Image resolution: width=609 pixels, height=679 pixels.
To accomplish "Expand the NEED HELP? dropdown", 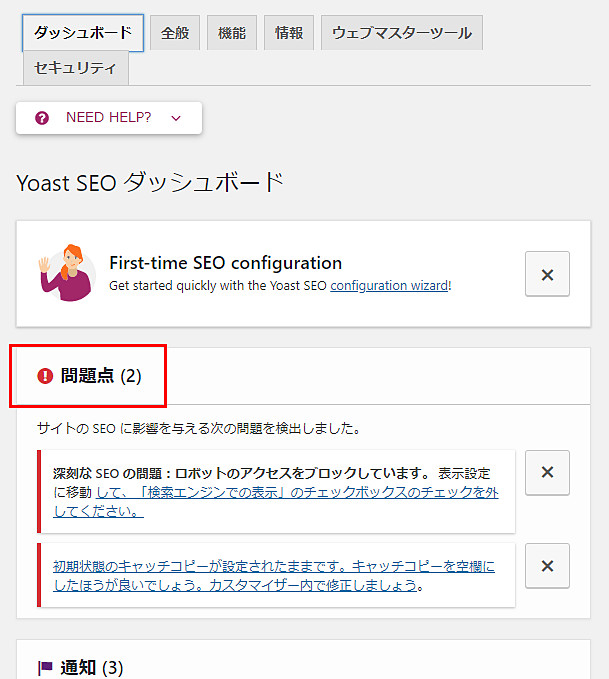I will point(109,118).
